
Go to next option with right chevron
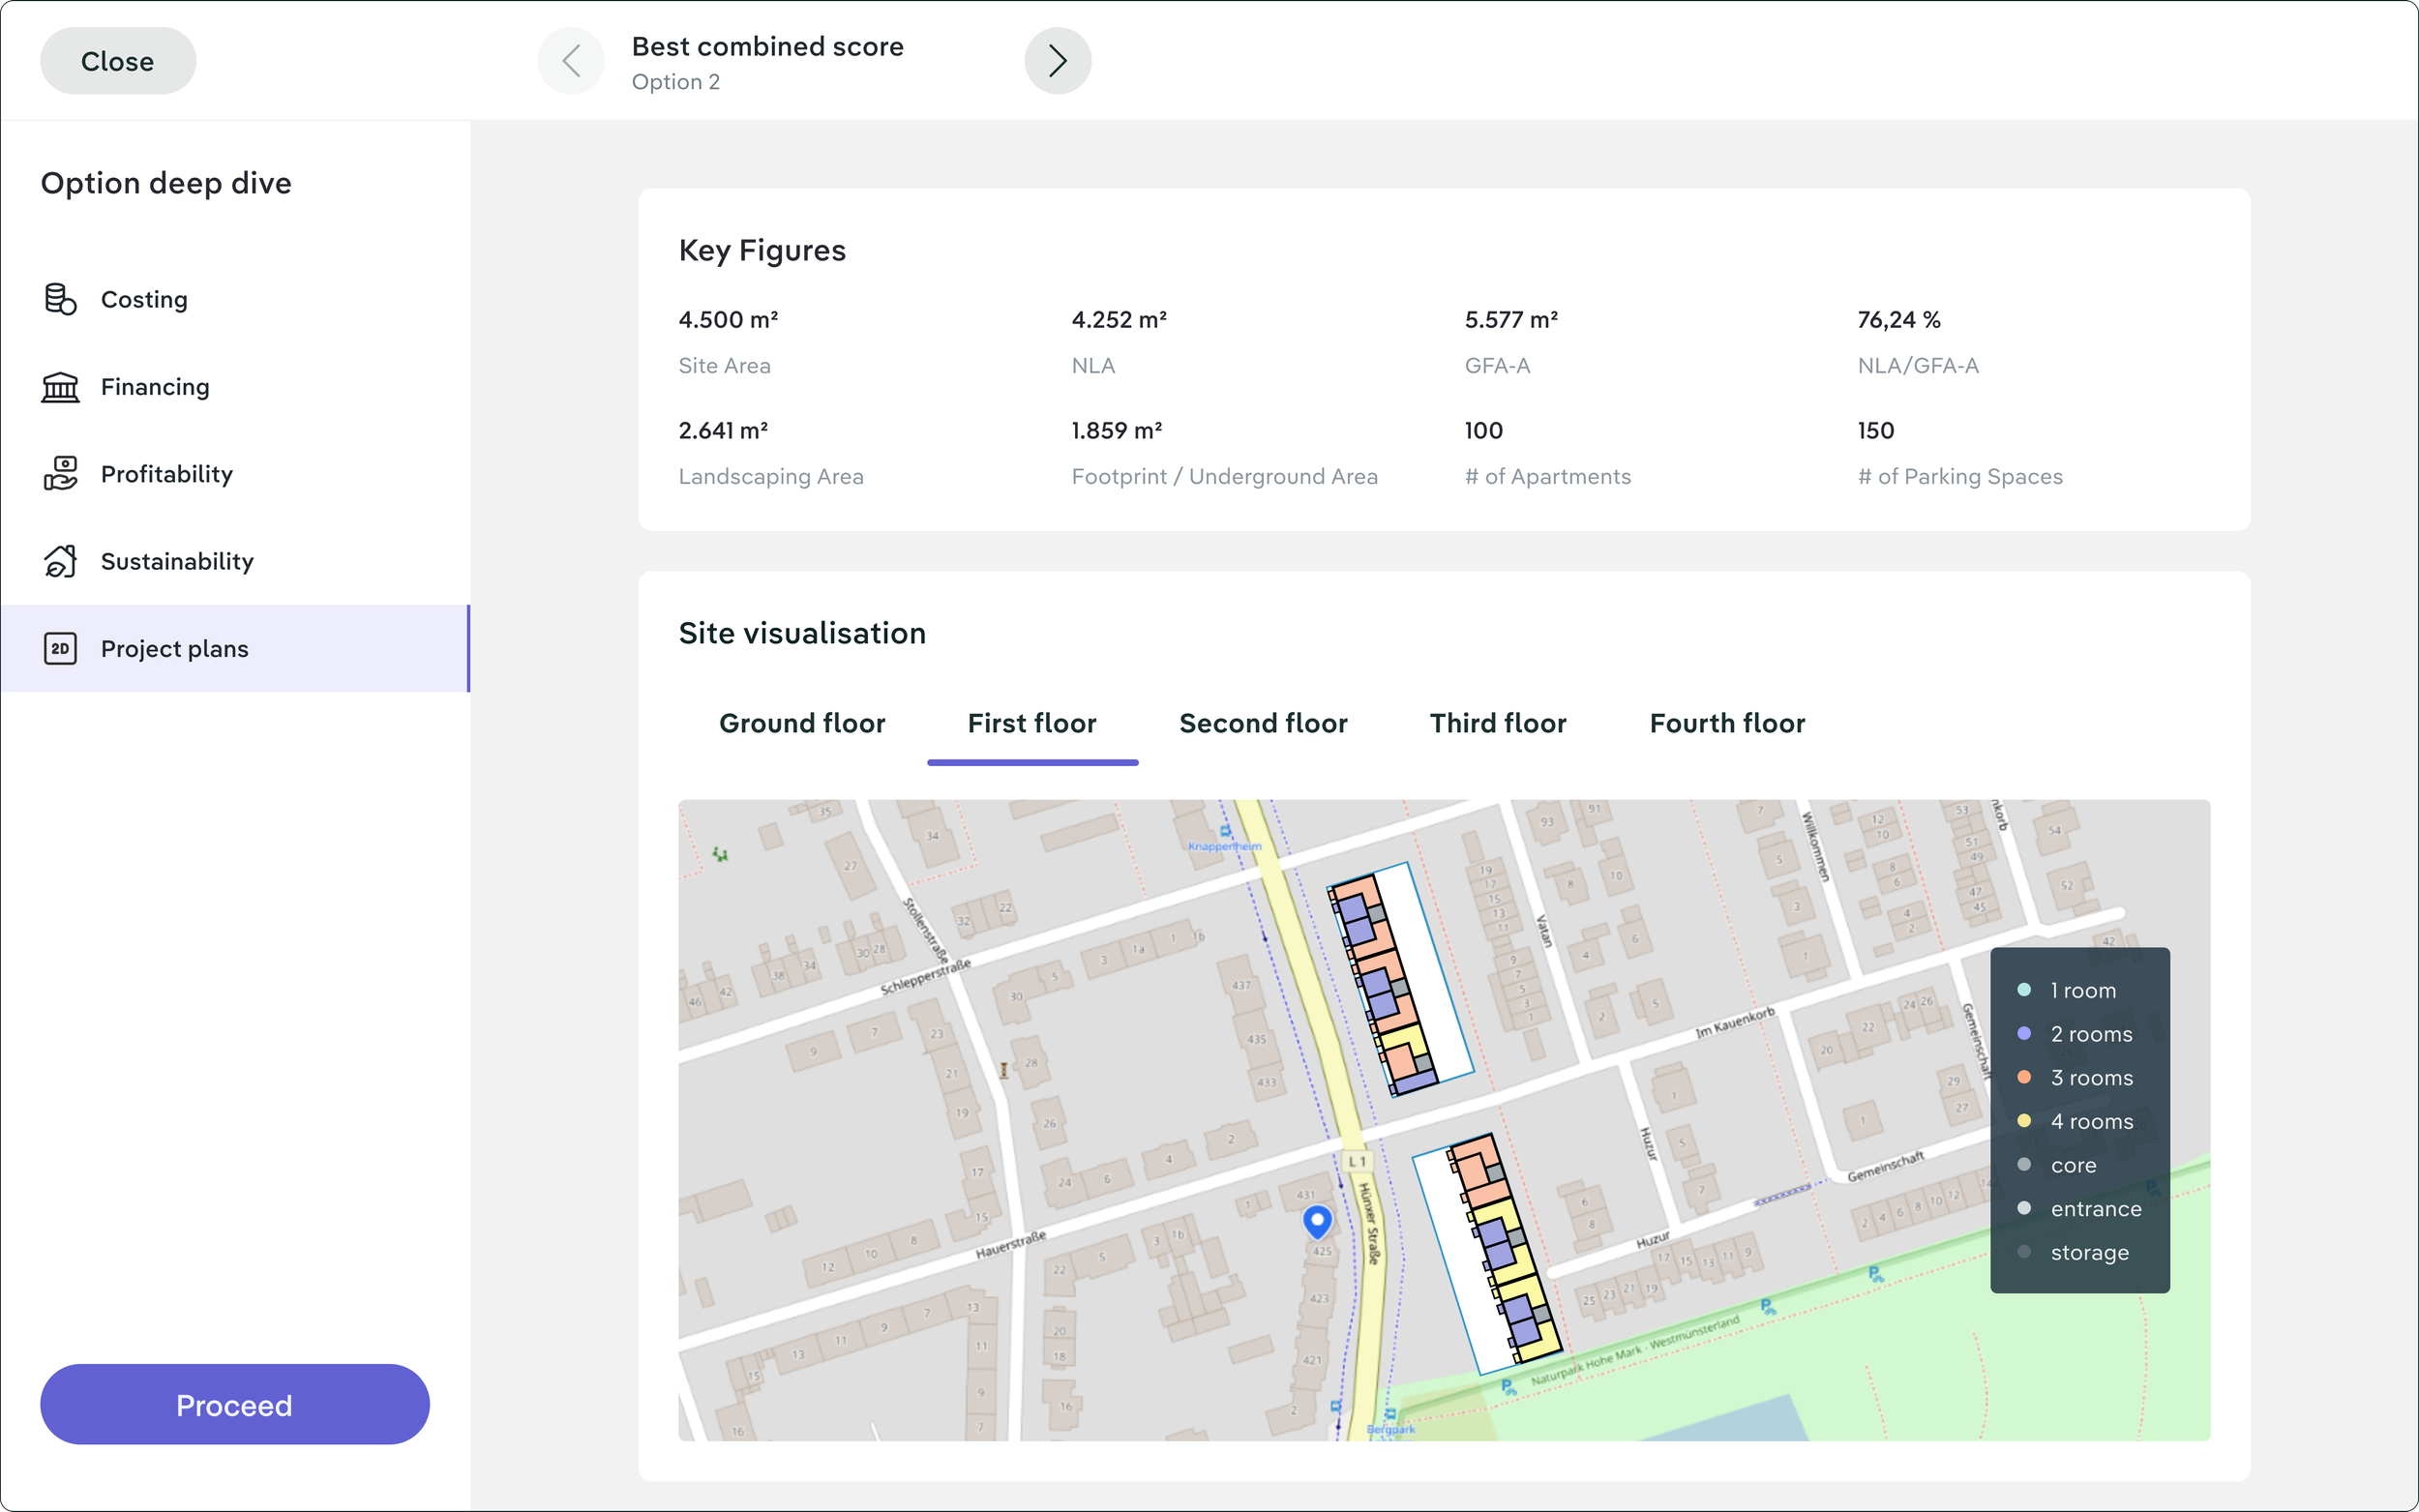pos(1057,61)
